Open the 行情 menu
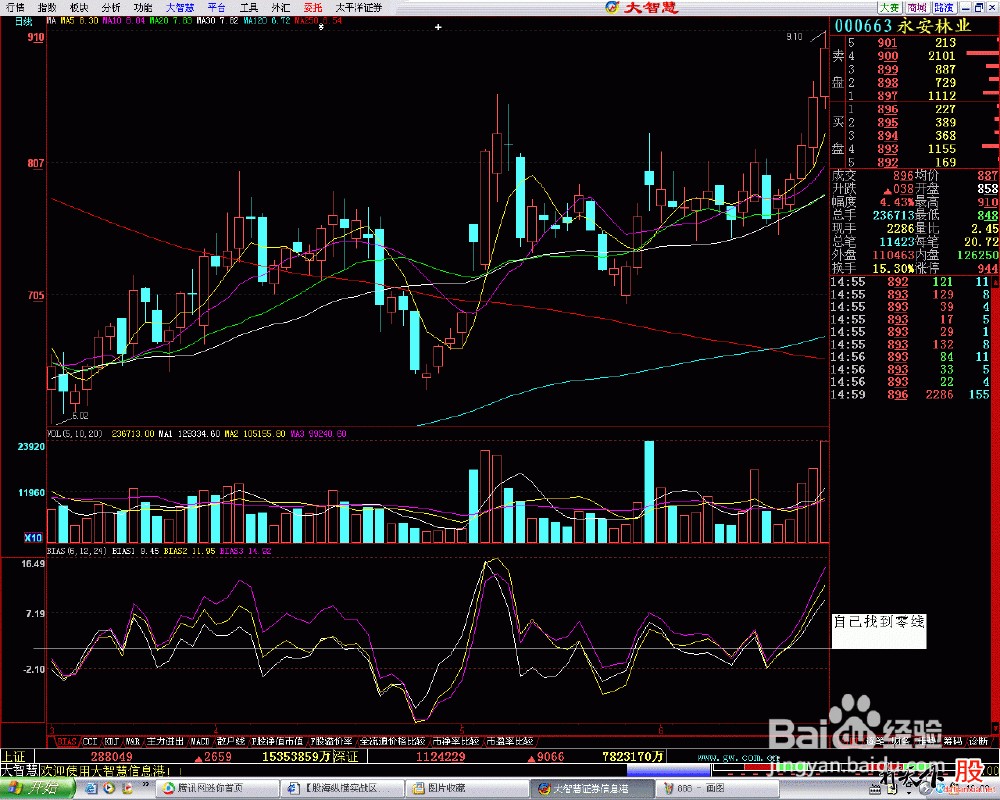 click(15, 8)
